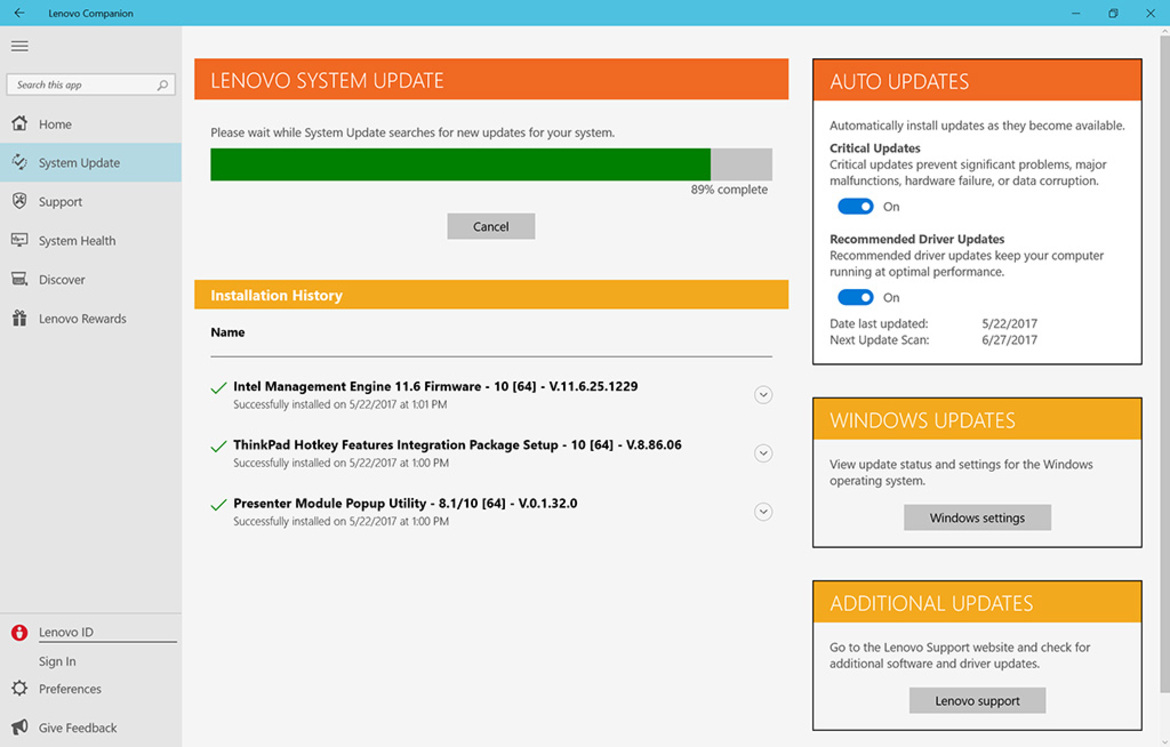Click the green update progress bar
This screenshot has height=747, width=1170.
[460, 164]
